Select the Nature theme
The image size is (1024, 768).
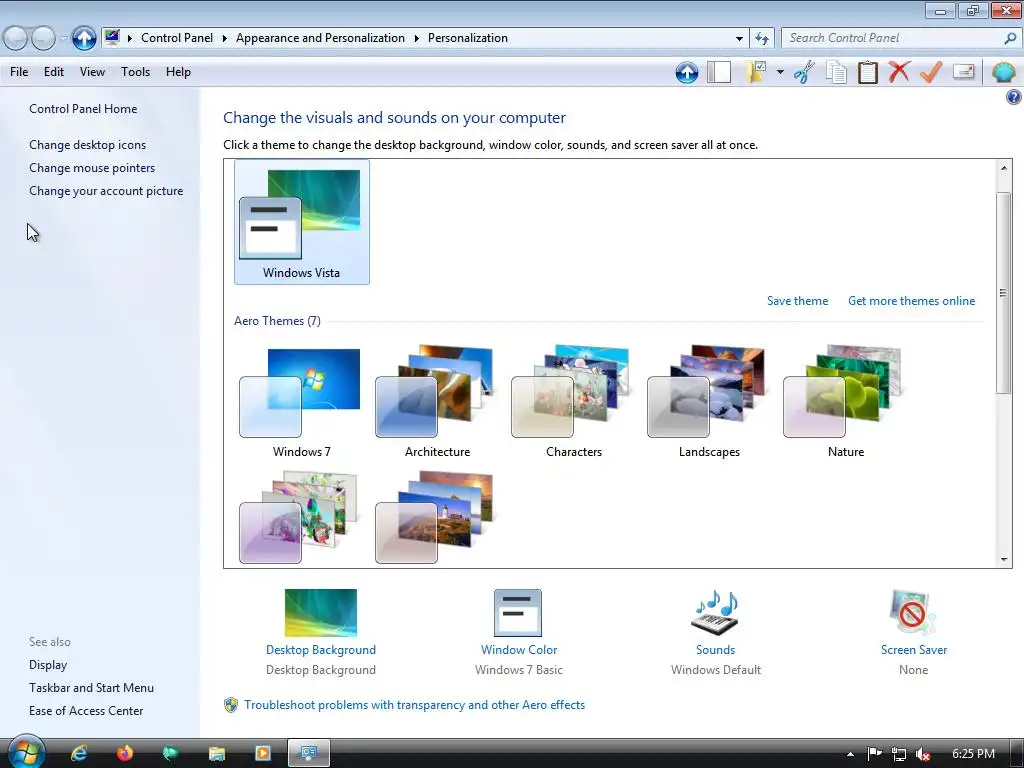pyautogui.click(x=845, y=402)
